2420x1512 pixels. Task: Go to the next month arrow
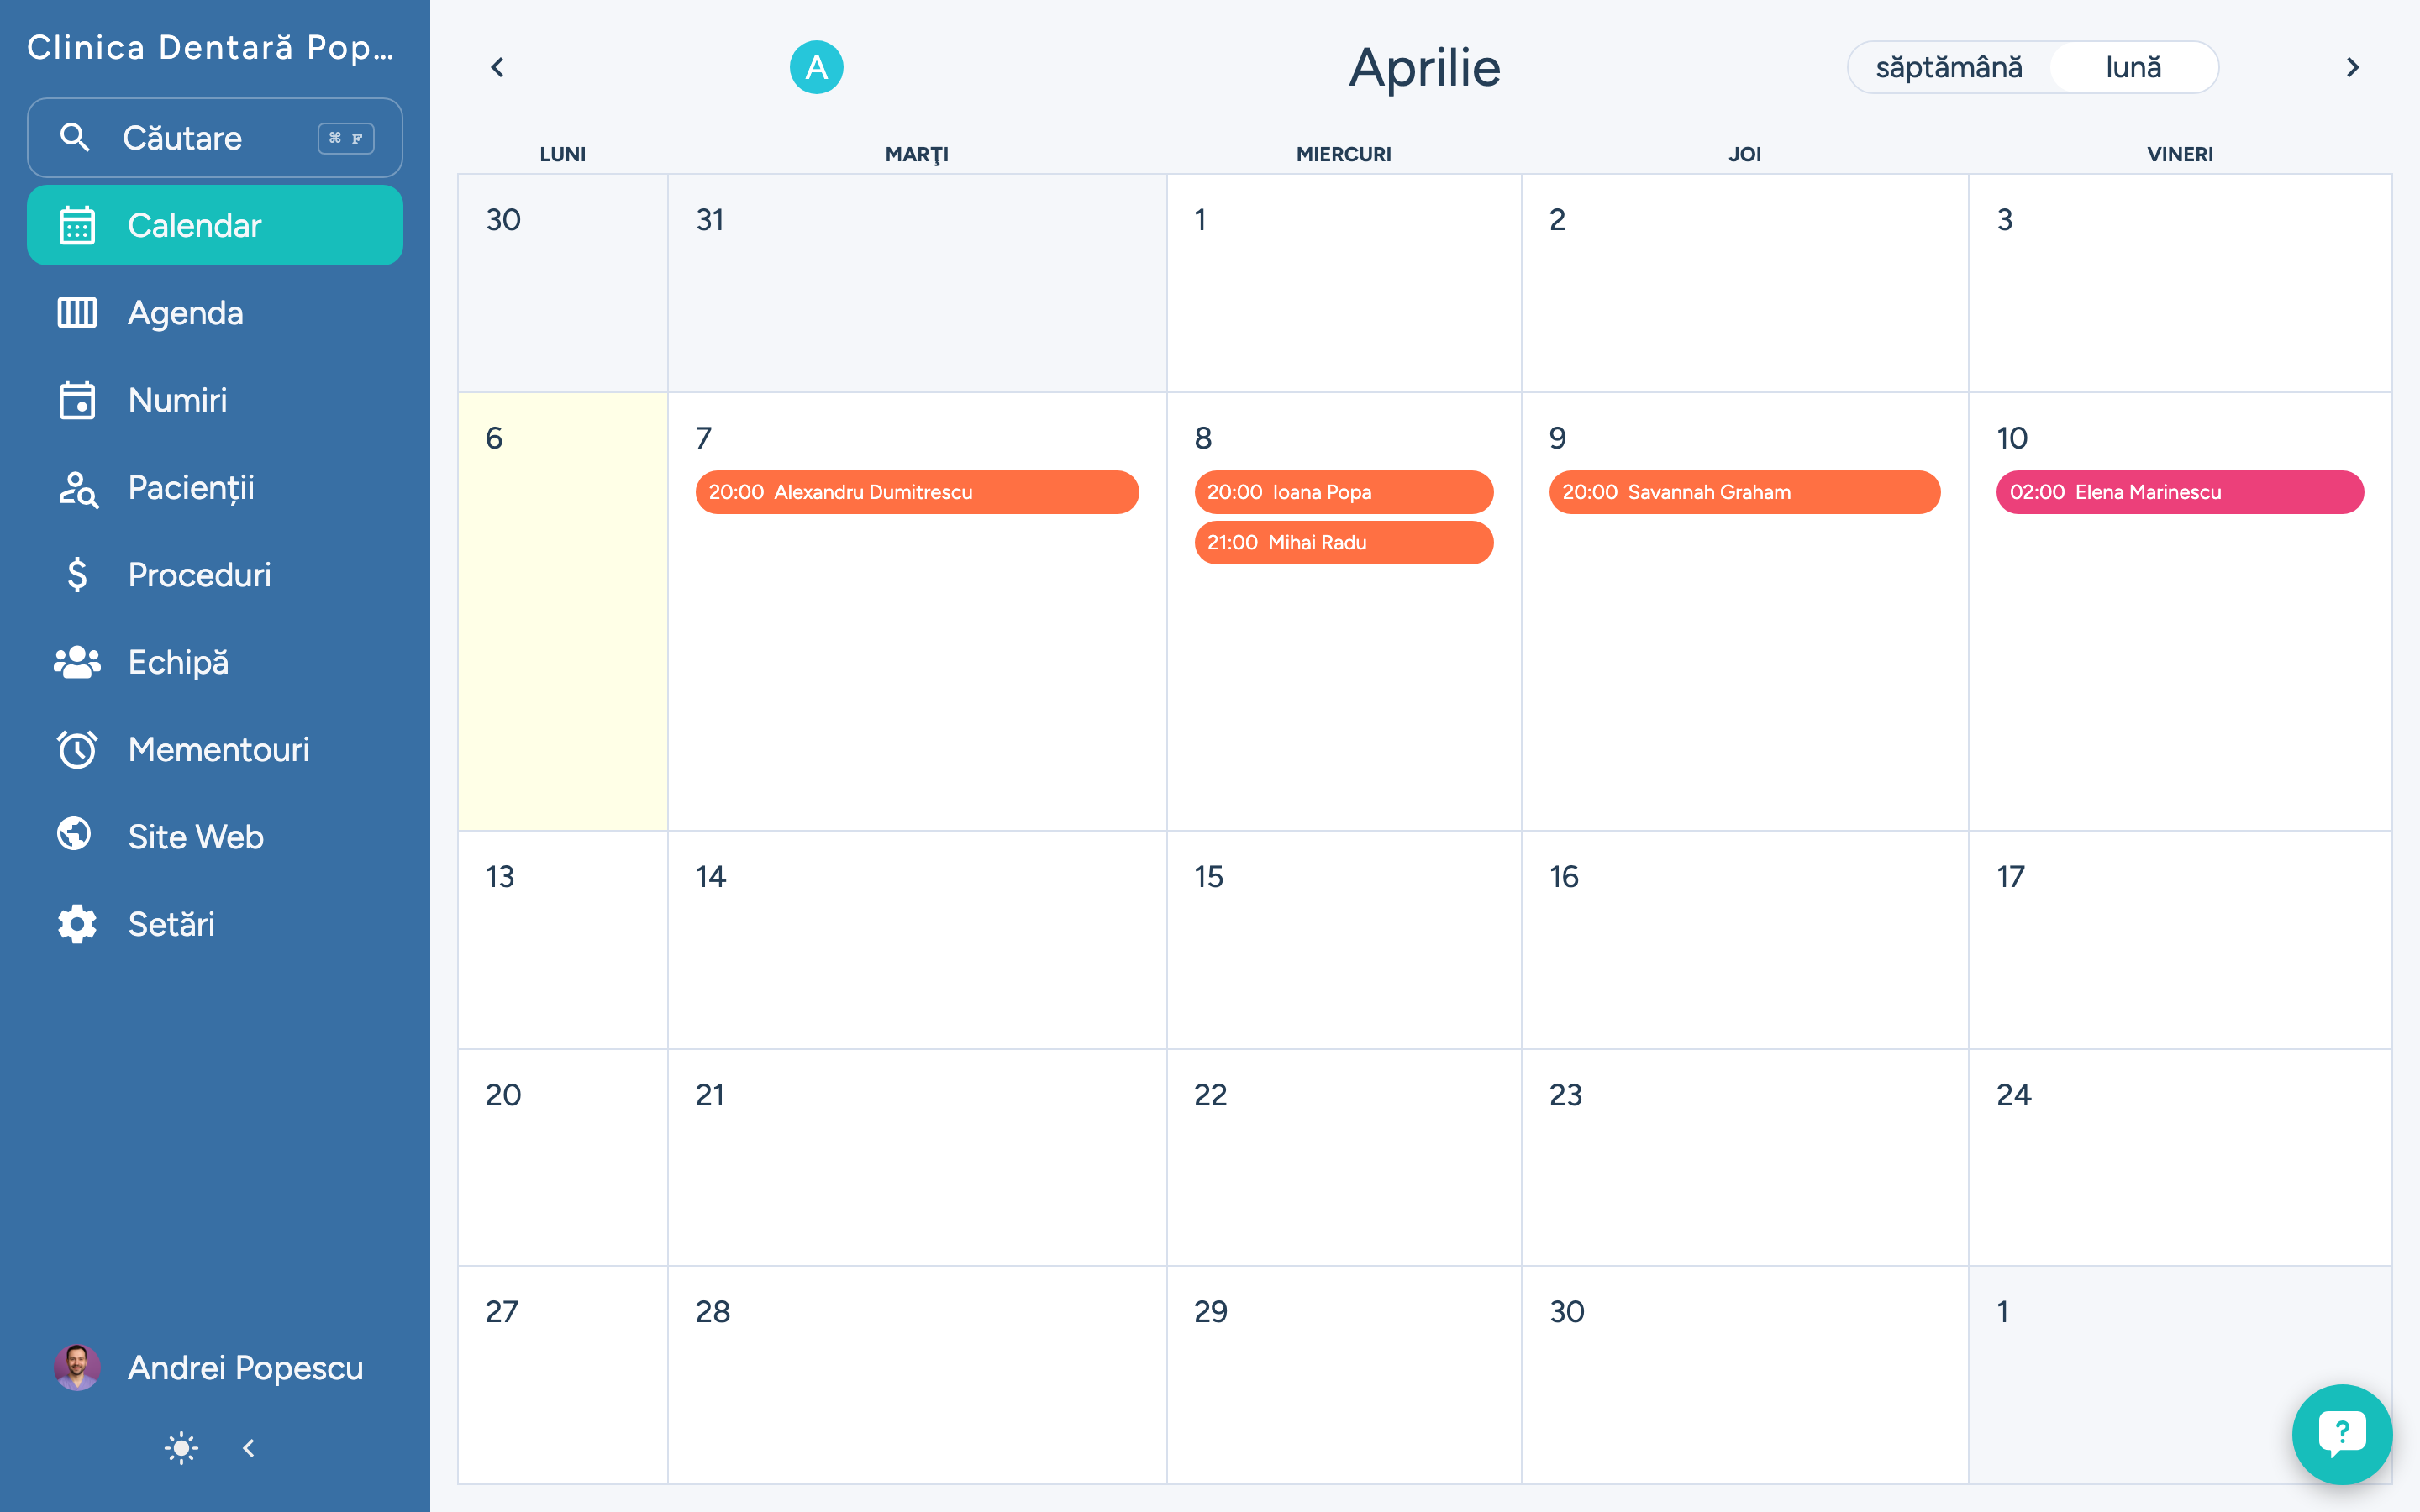click(x=2352, y=68)
